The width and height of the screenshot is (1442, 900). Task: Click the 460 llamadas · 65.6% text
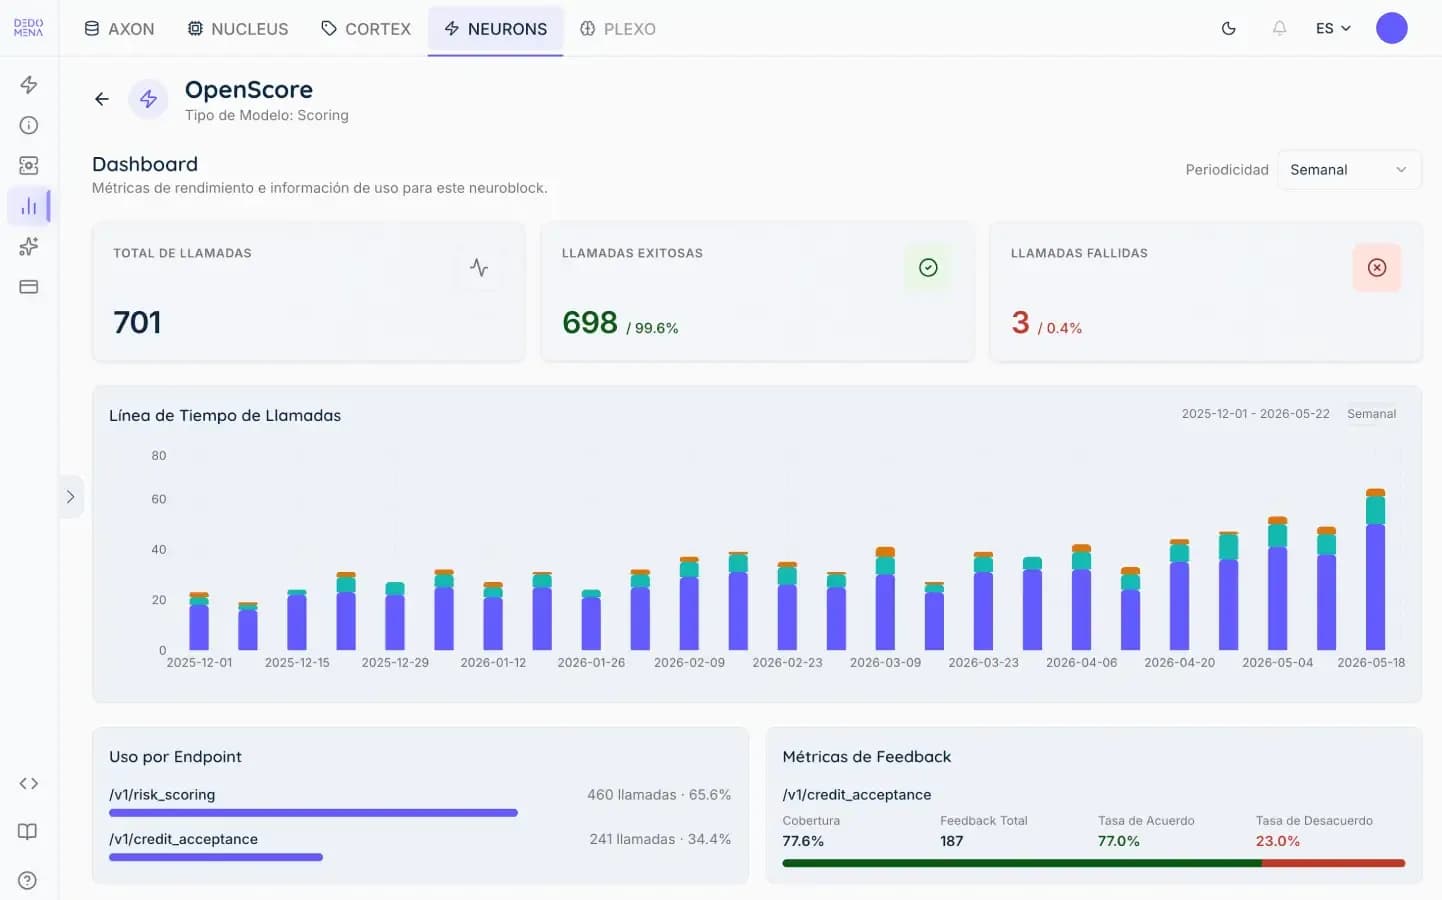coord(659,795)
